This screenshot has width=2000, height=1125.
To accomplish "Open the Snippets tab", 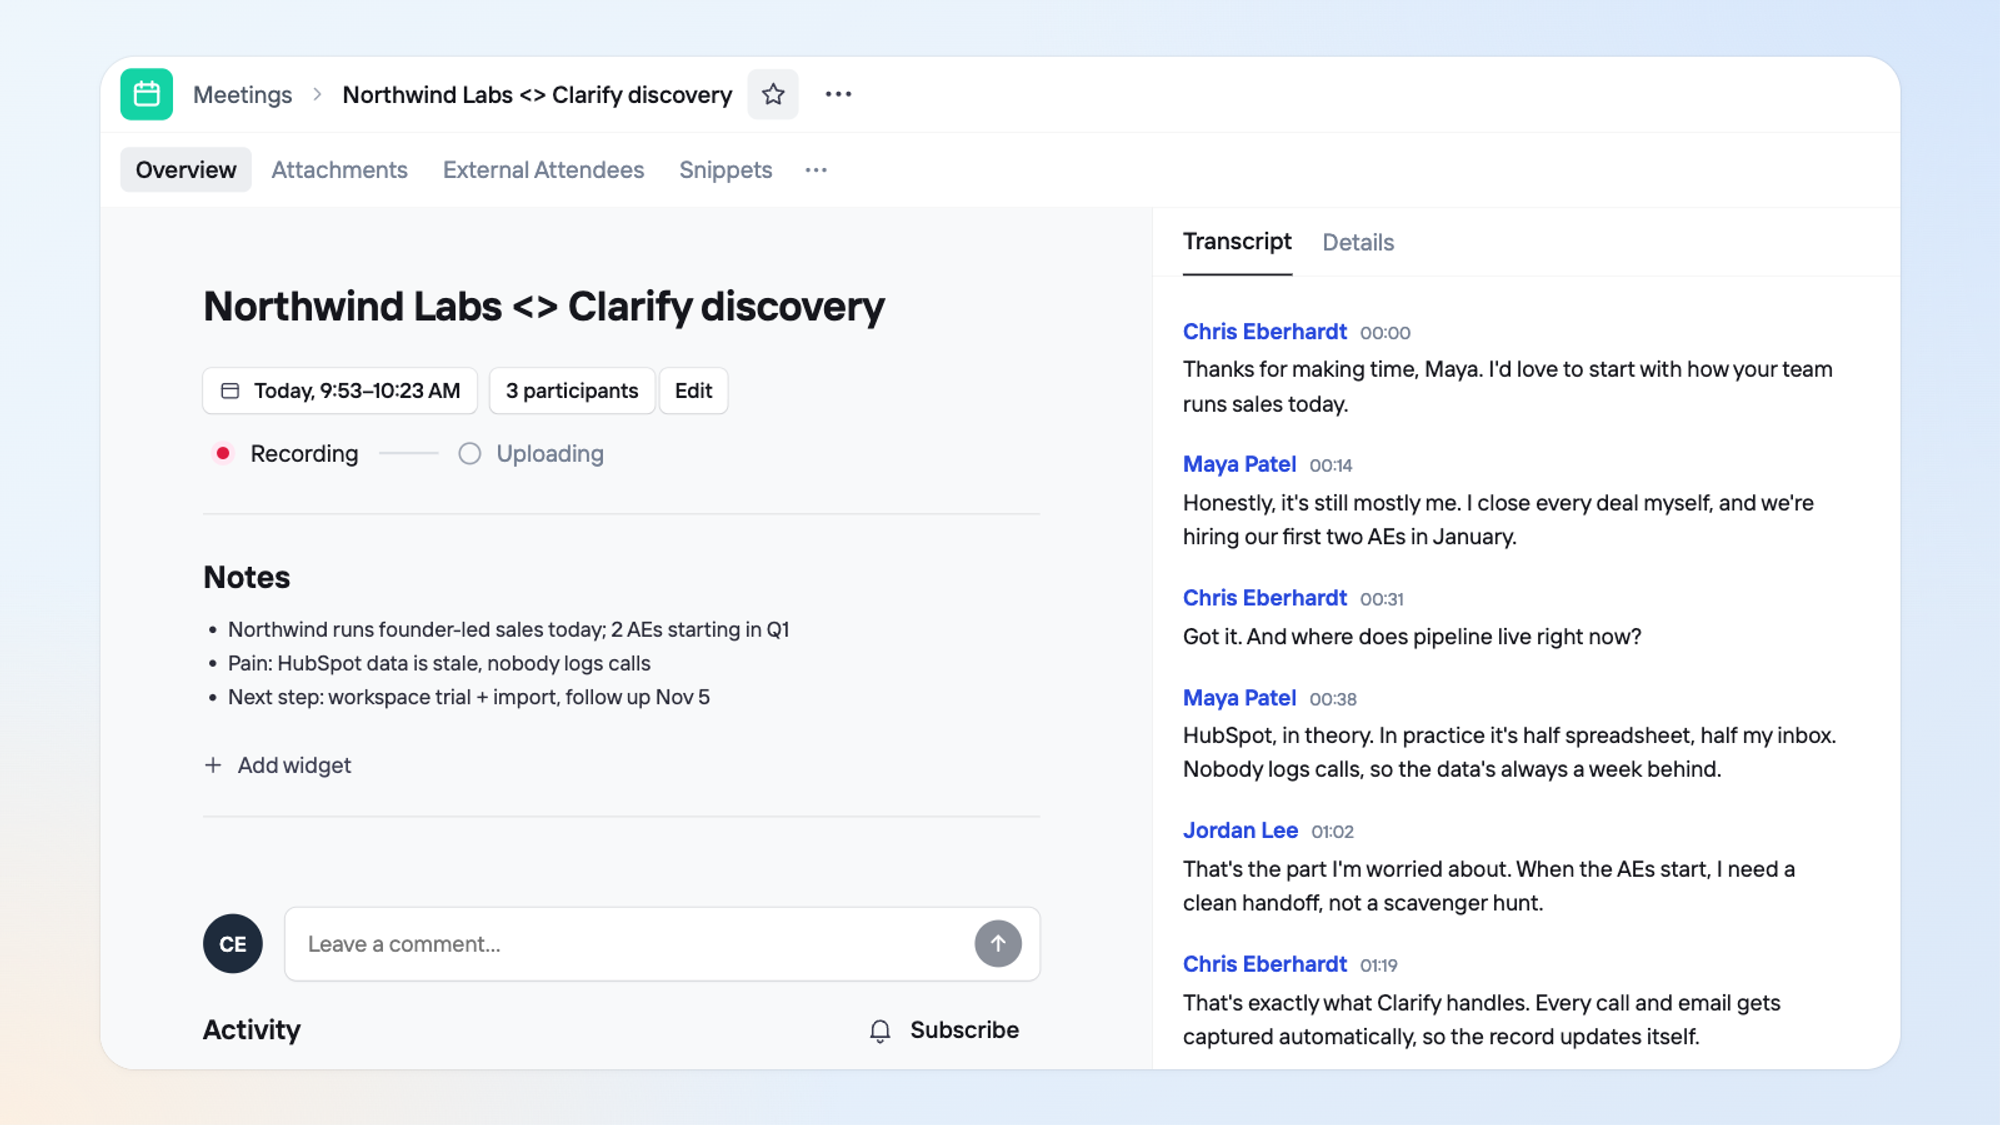I will tap(725, 170).
